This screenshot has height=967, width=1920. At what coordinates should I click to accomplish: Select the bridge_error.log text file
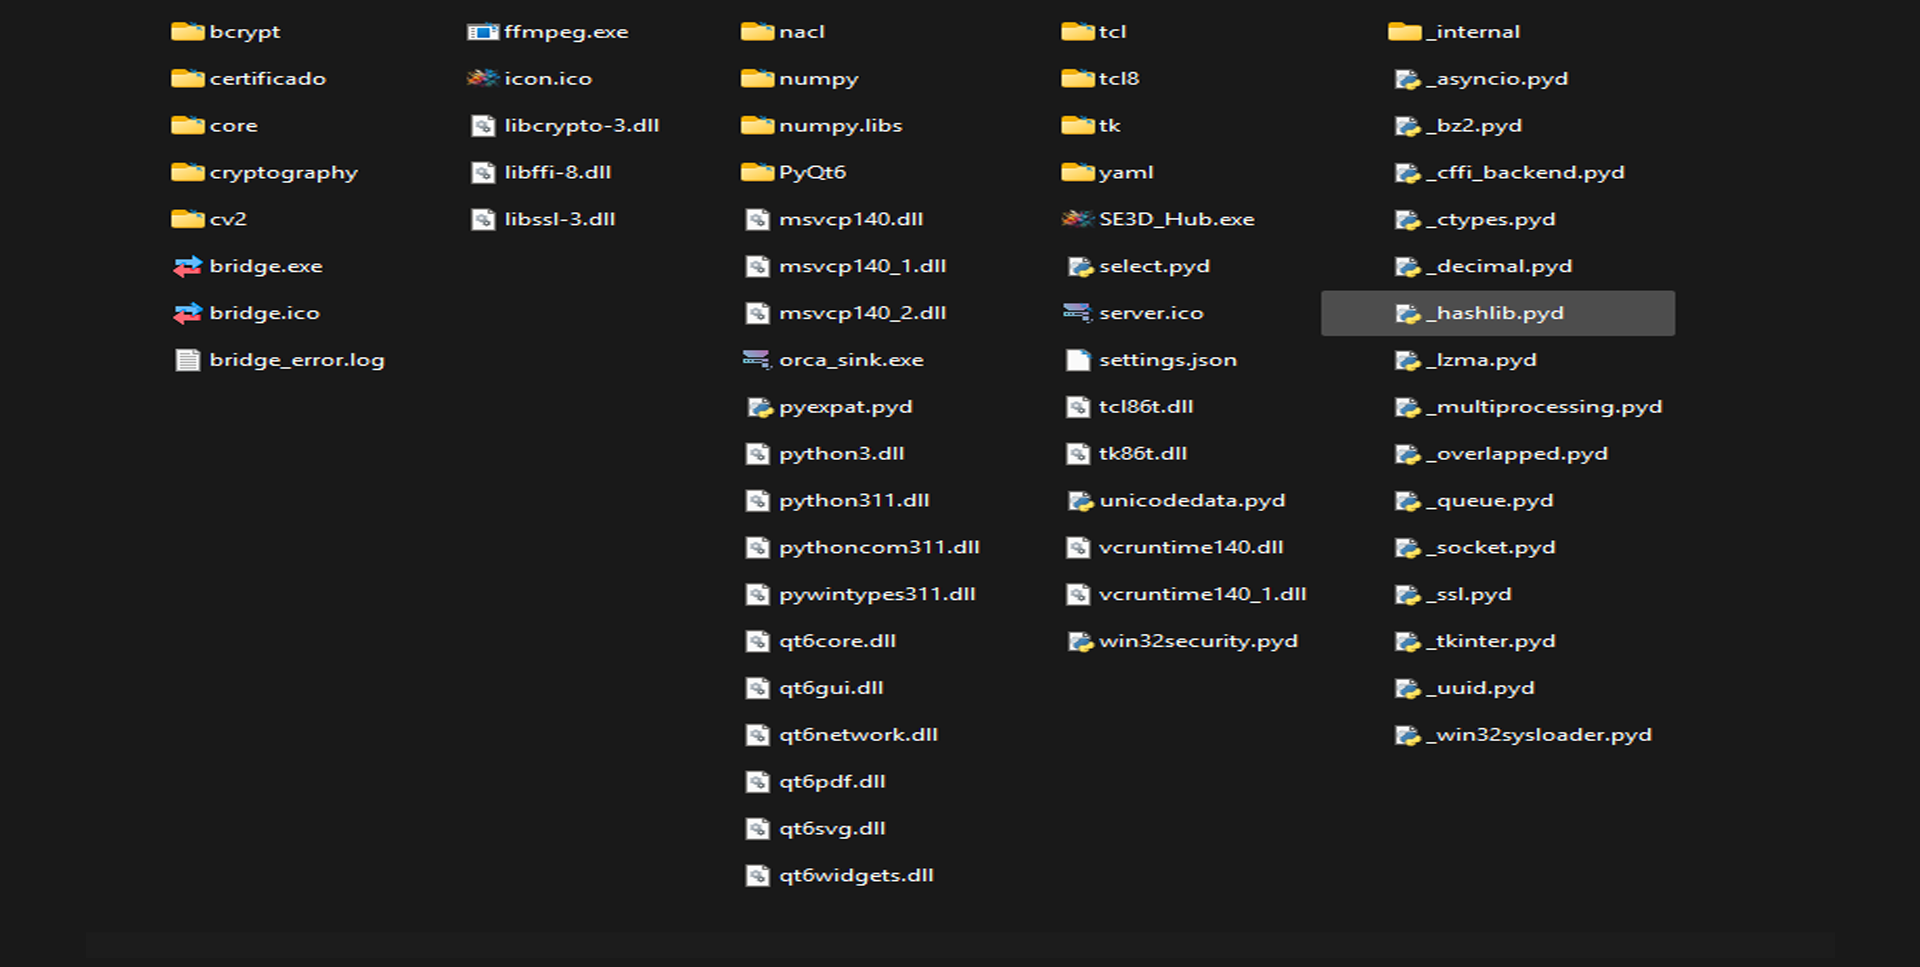(x=296, y=360)
